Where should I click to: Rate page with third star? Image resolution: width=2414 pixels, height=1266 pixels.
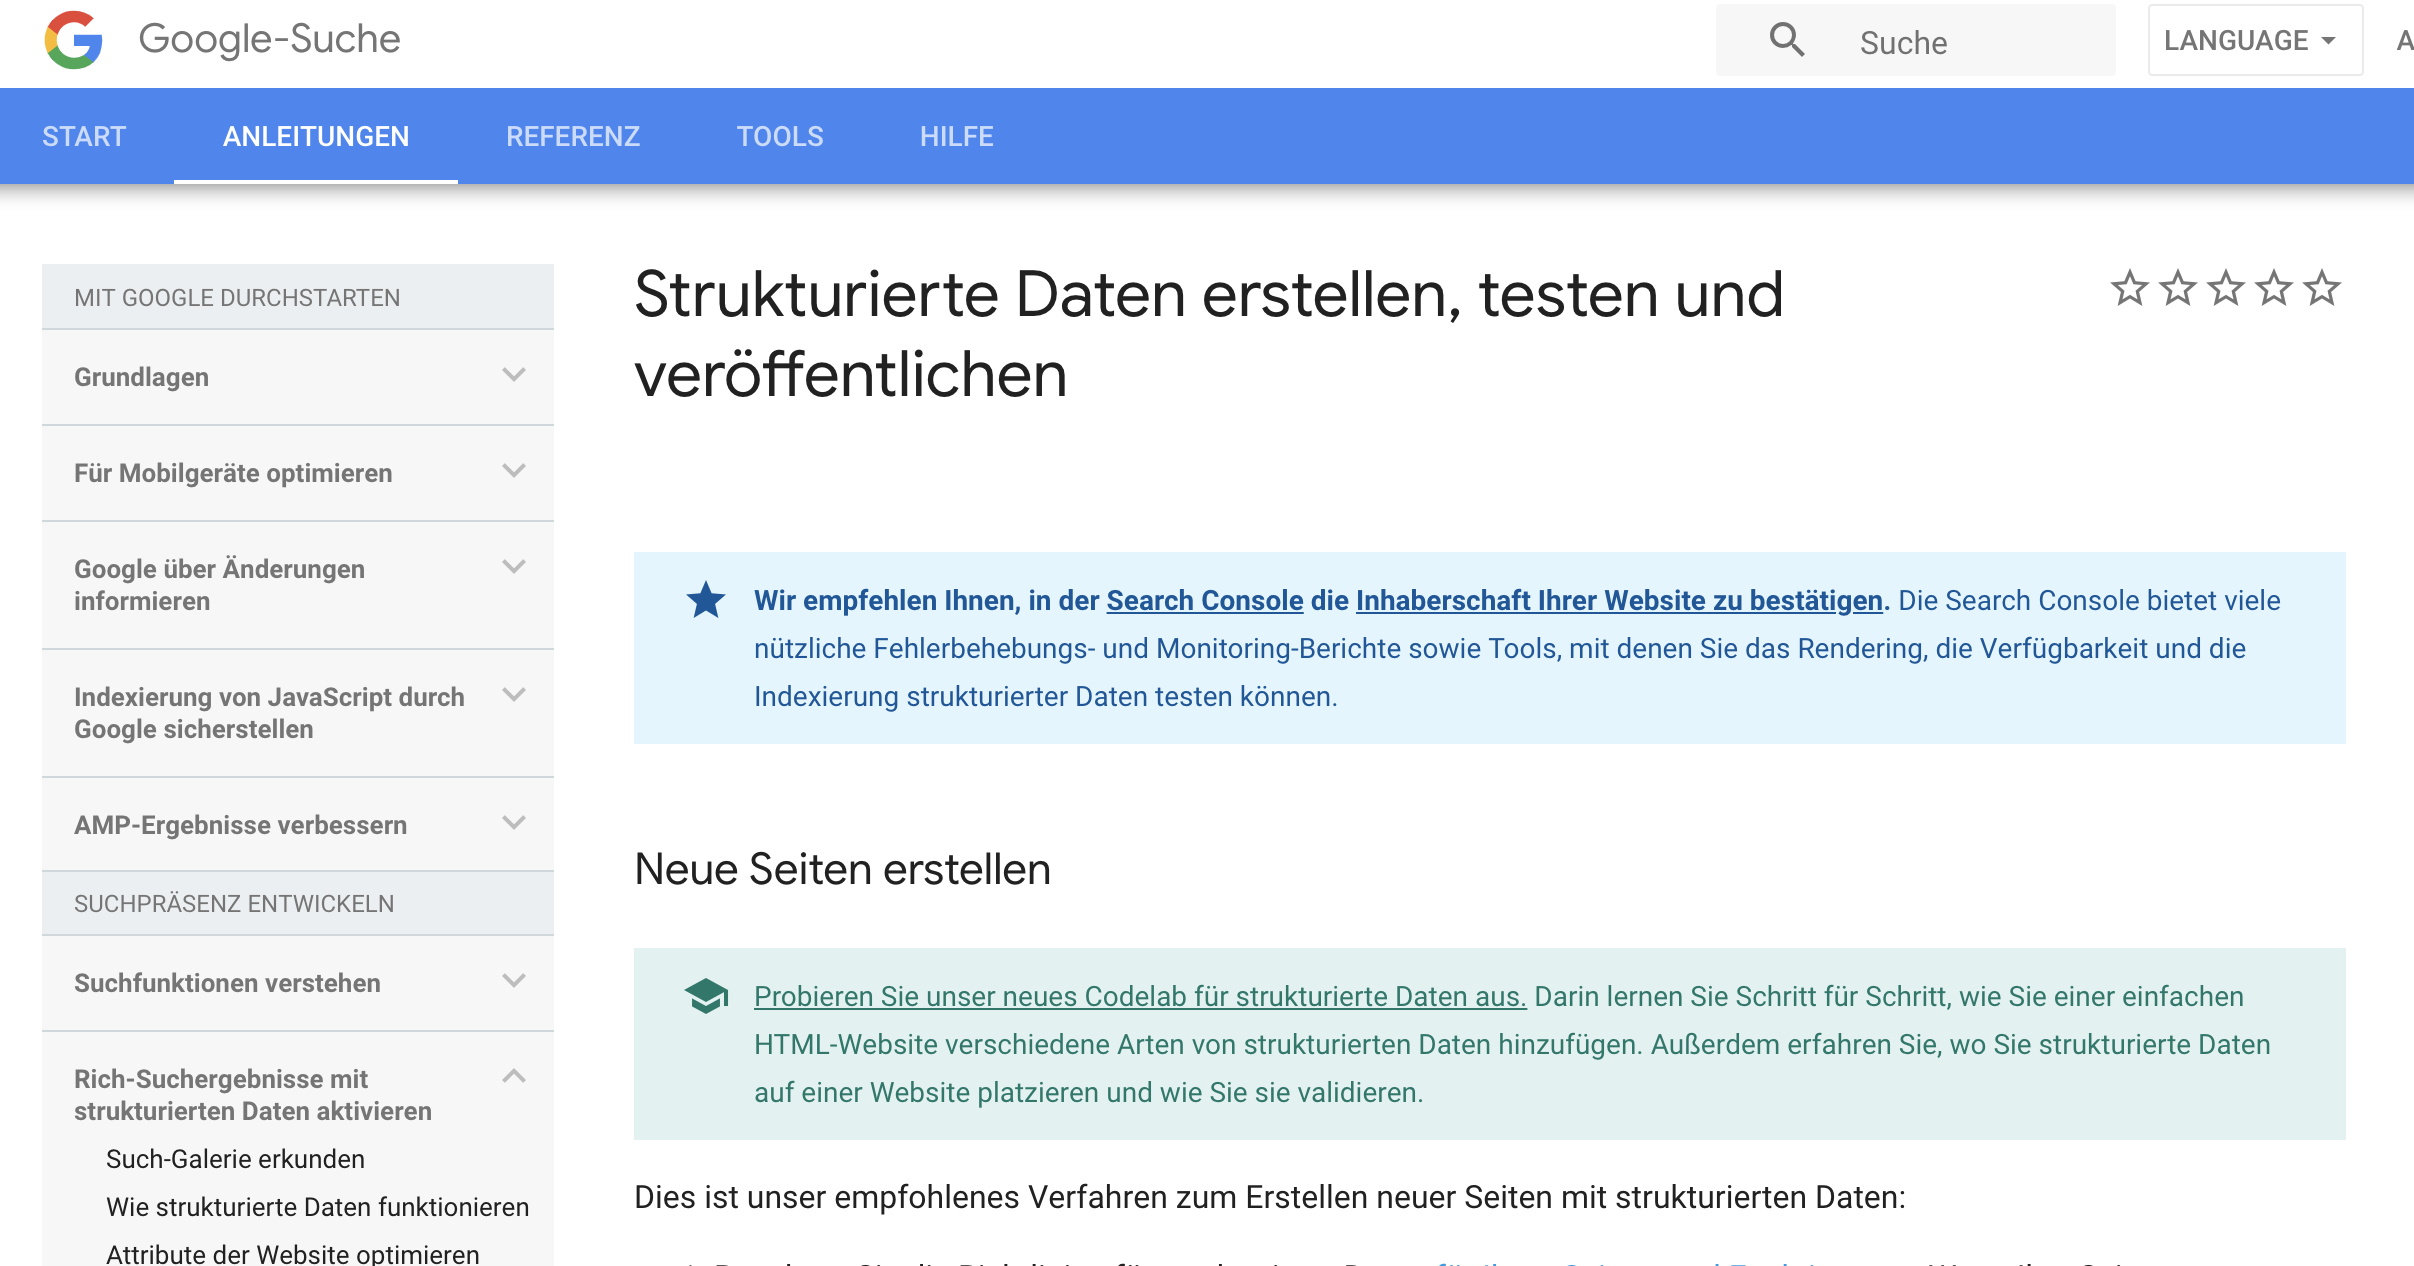tap(2225, 289)
